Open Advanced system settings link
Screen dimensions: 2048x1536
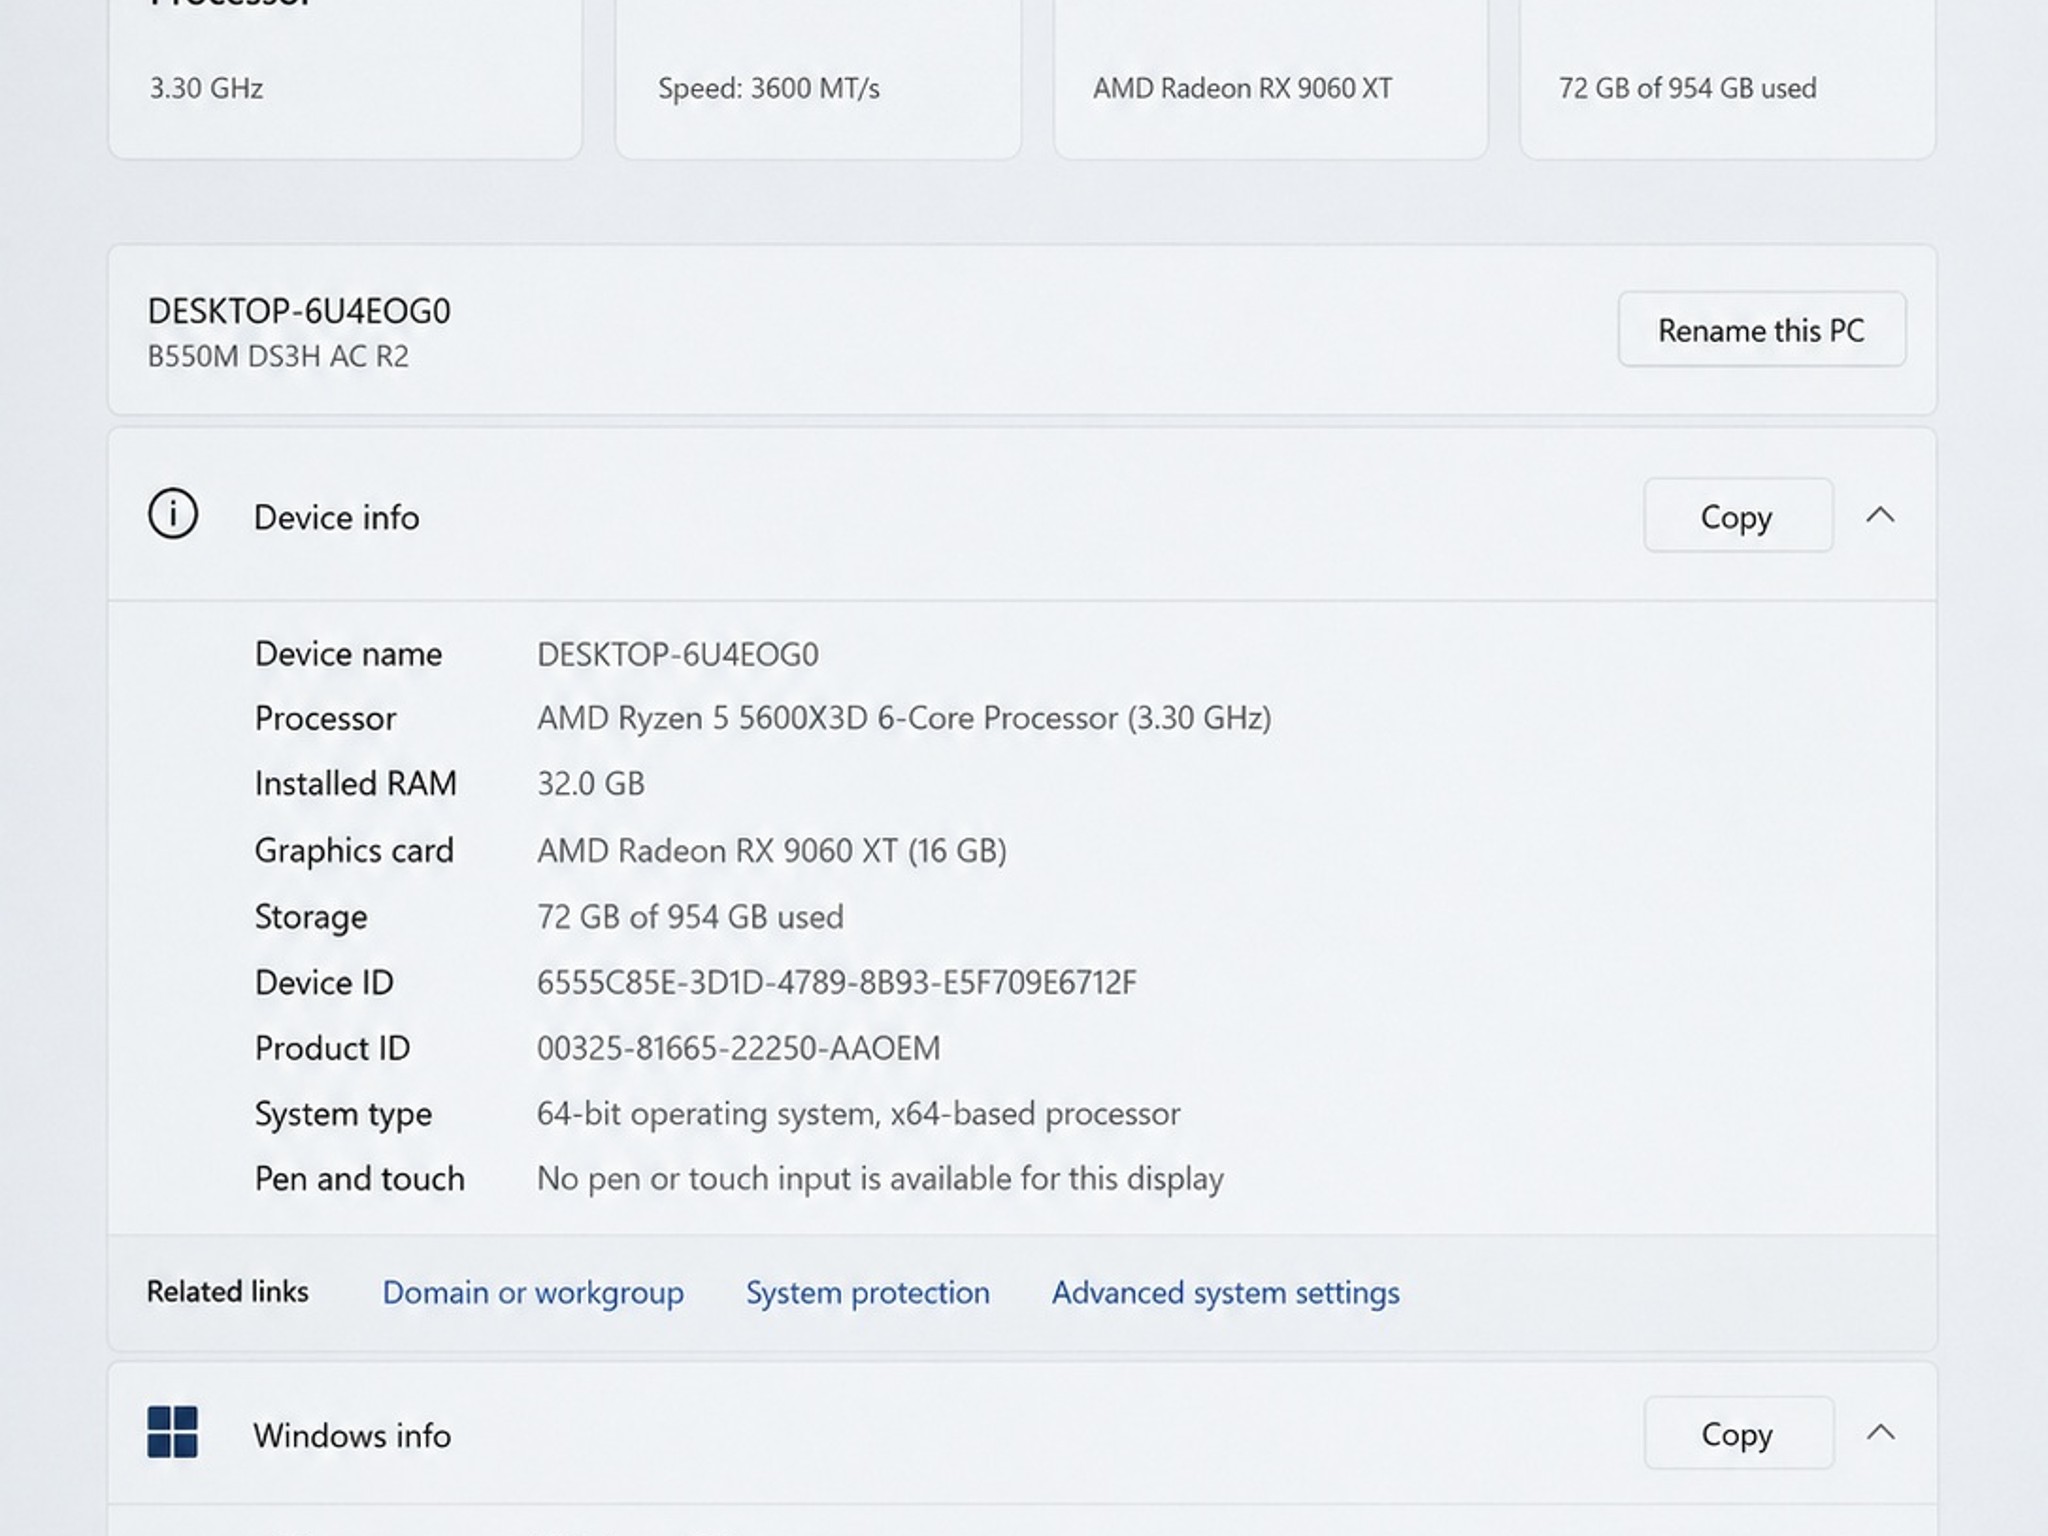click(x=1225, y=1292)
